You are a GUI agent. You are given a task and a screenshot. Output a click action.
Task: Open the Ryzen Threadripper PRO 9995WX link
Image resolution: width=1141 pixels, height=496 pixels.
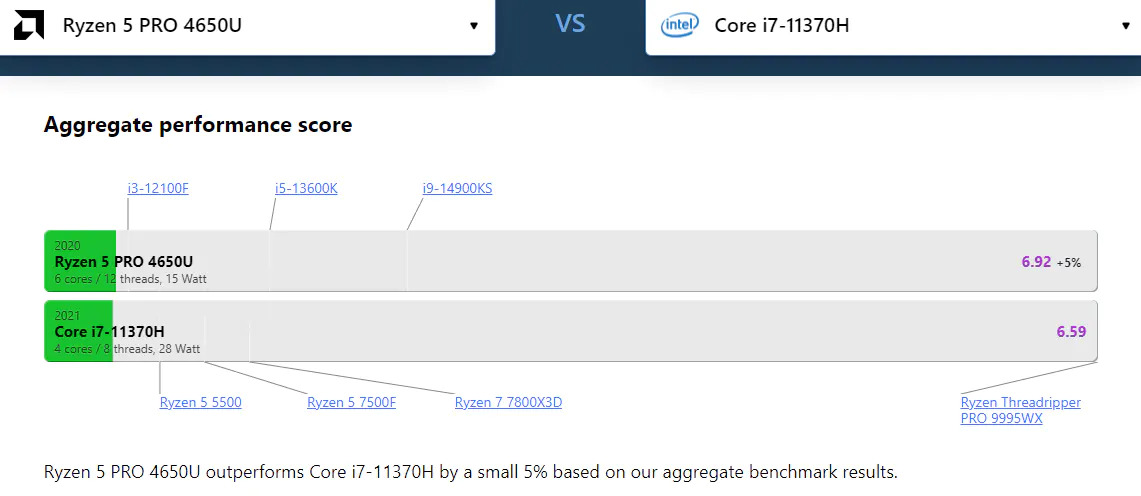click(1021, 411)
